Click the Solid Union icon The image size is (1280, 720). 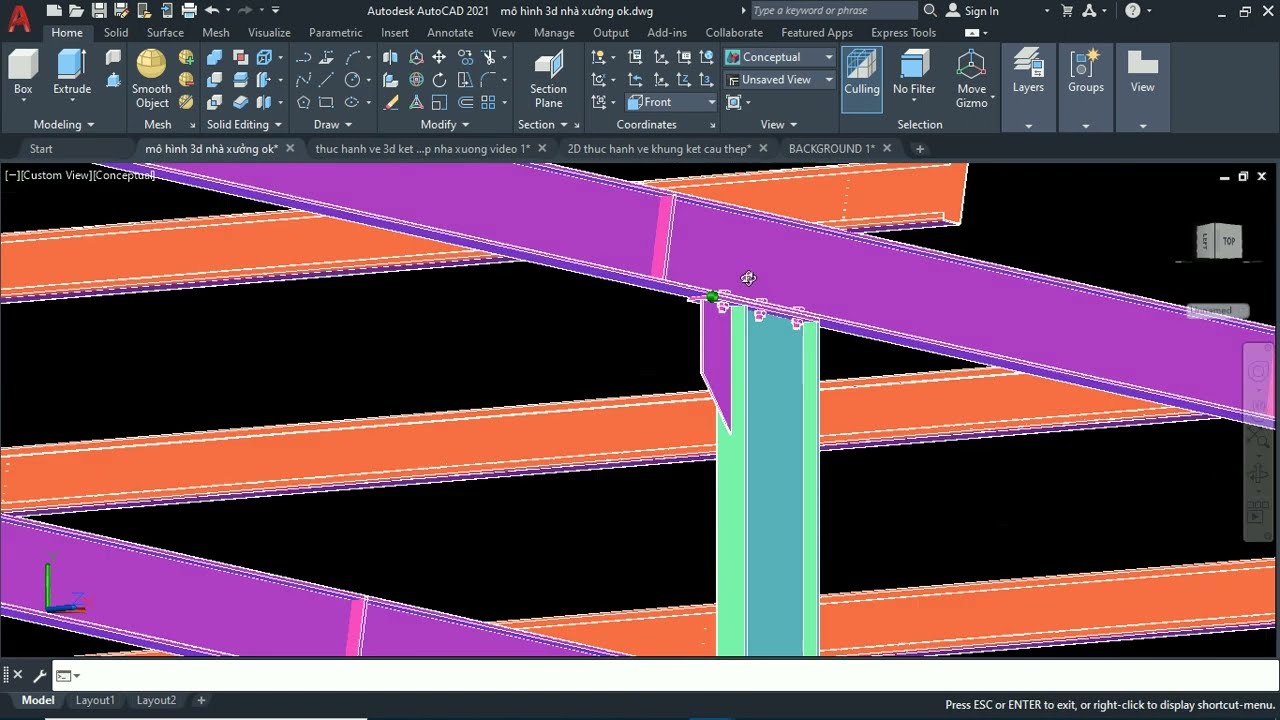215,57
